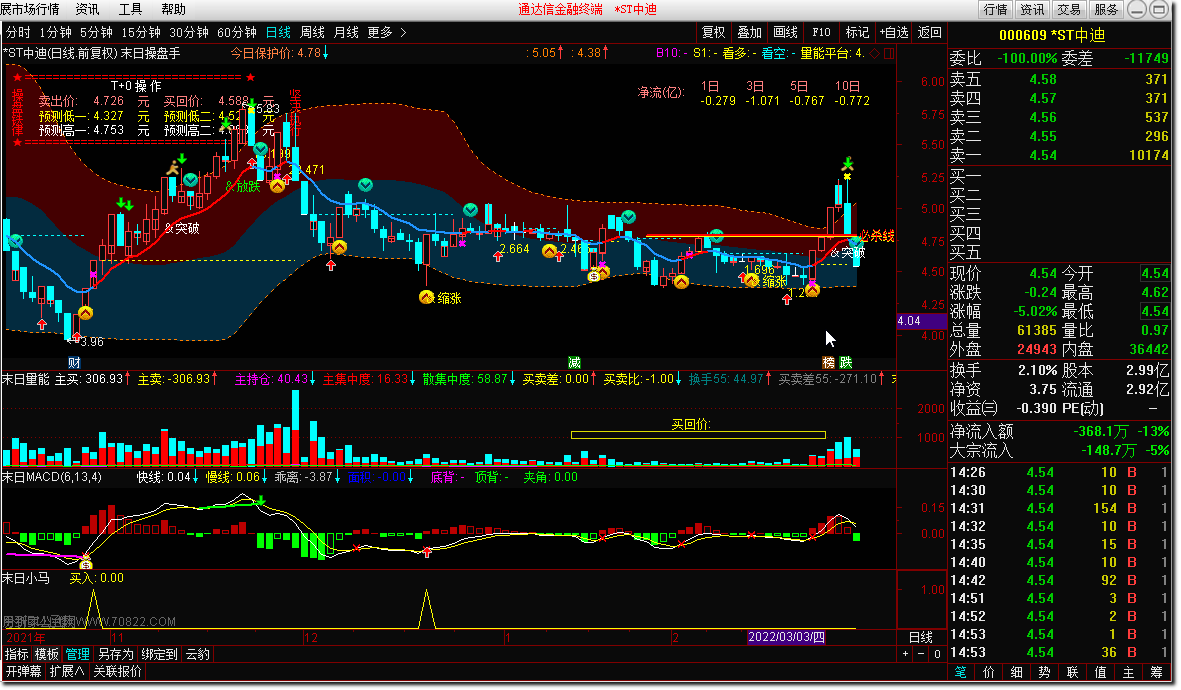Zoom in chart with + button
The image size is (1181, 690).
click(906, 654)
